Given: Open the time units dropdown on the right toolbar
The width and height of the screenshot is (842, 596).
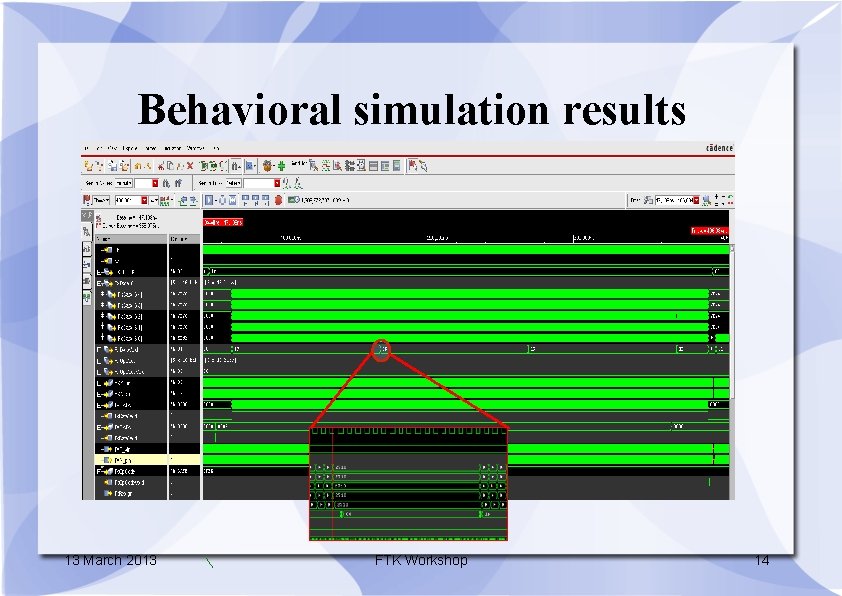Looking at the screenshot, I should 696,200.
